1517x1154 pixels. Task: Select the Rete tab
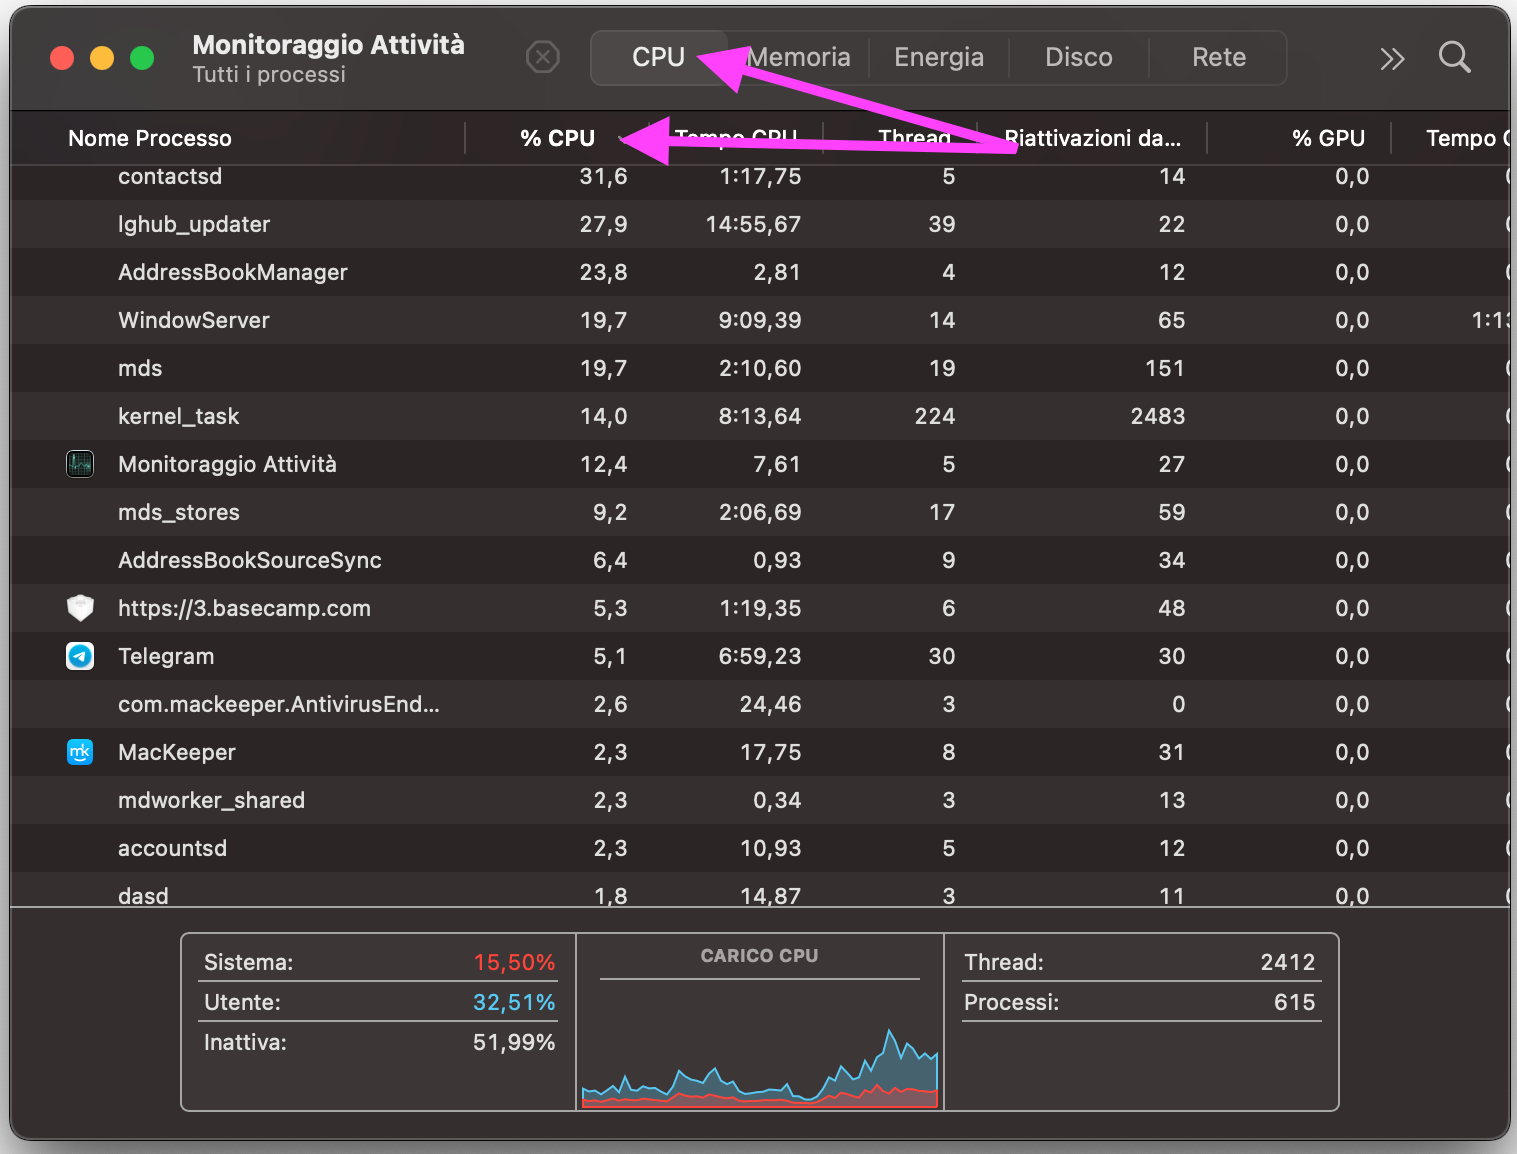[1217, 57]
